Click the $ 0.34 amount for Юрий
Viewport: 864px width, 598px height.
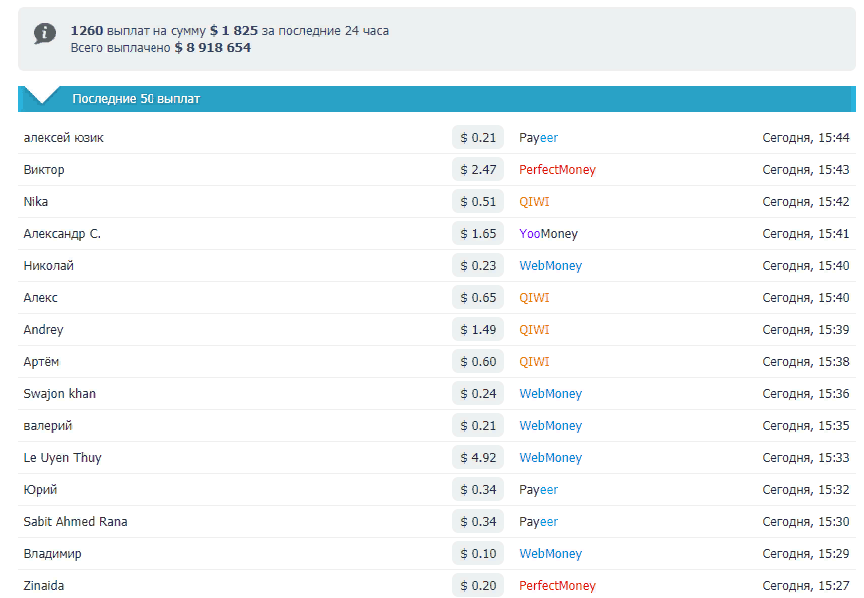pos(478,489)
